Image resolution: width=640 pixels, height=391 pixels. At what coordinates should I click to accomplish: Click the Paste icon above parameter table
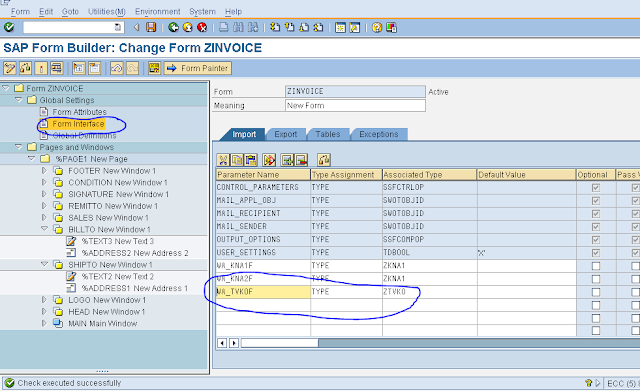click(251, 160)
